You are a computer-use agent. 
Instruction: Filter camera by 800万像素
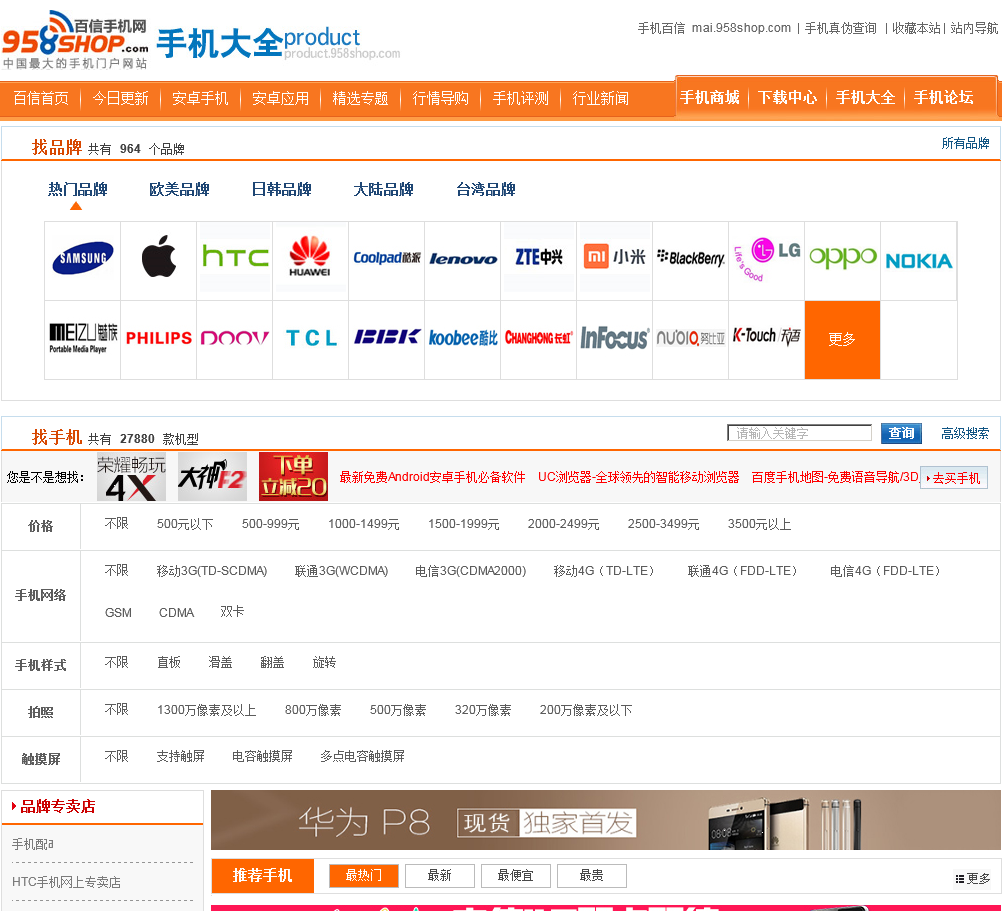313,710
